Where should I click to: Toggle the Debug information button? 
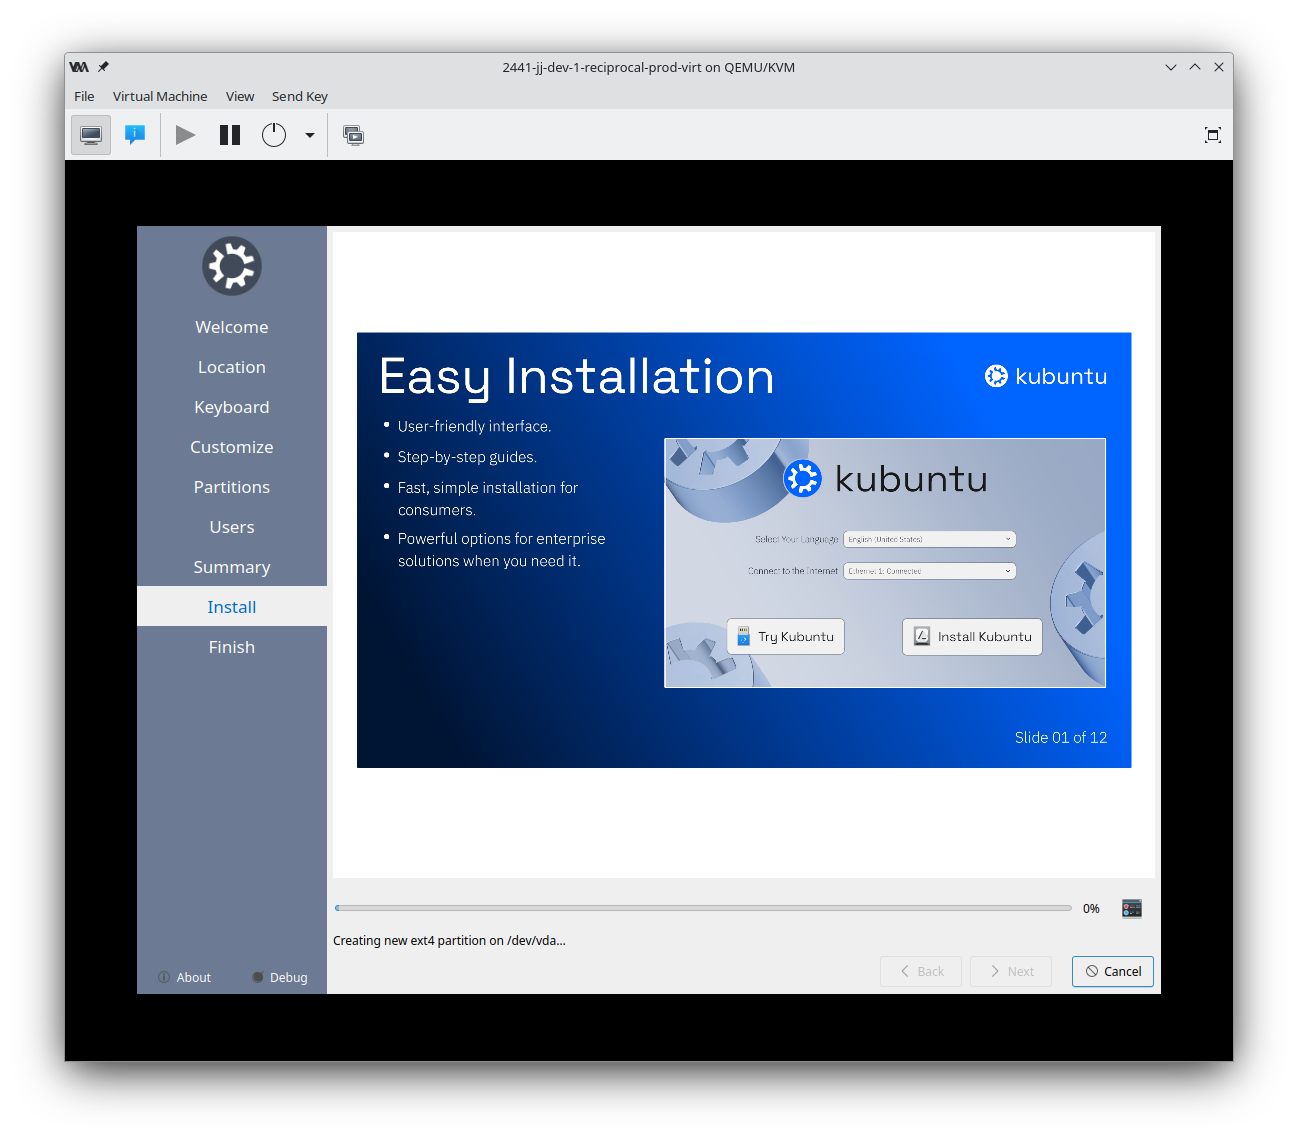(280, 977)
